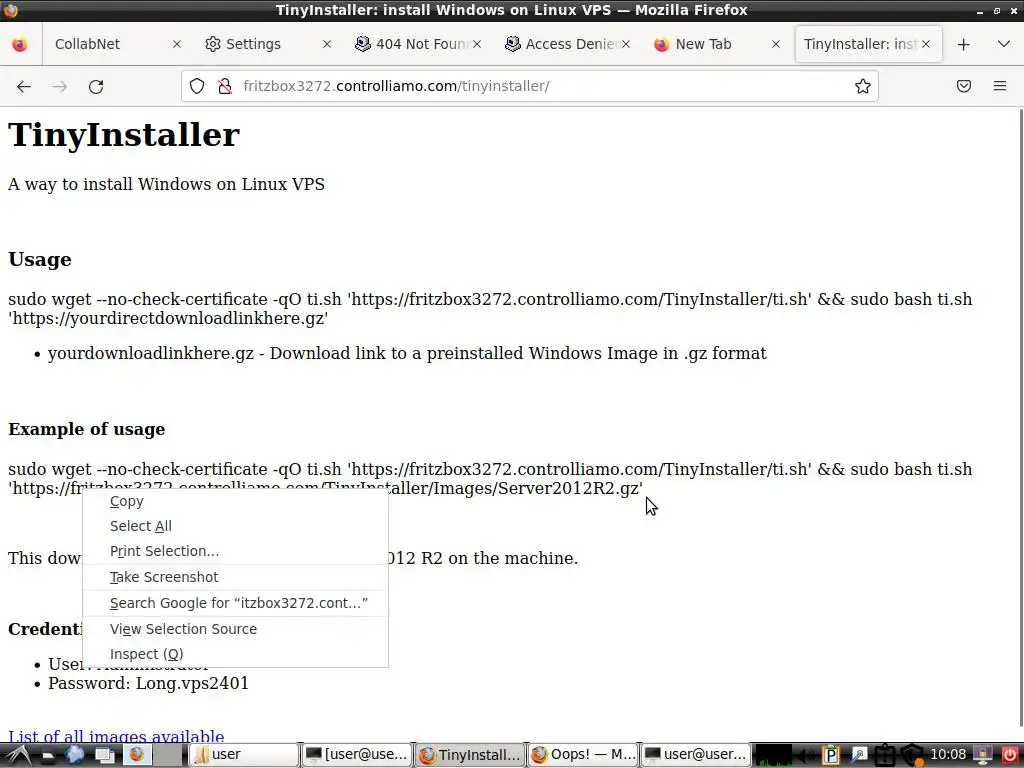
Task: Open the user@user... terminal taskbar window
Action: [695, 755]
